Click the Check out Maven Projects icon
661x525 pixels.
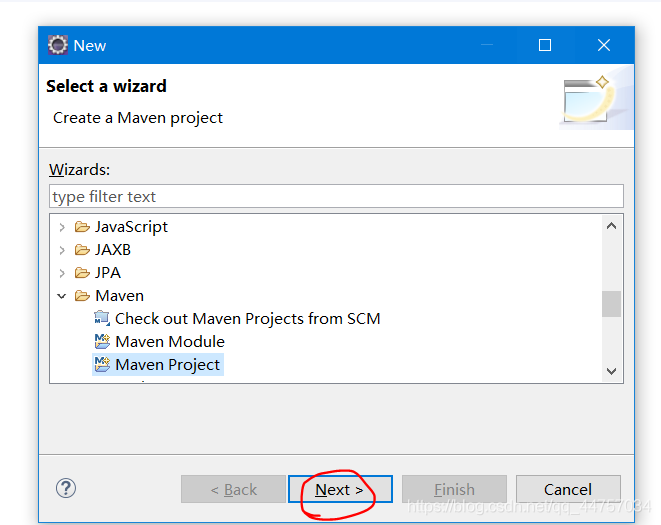102,318
